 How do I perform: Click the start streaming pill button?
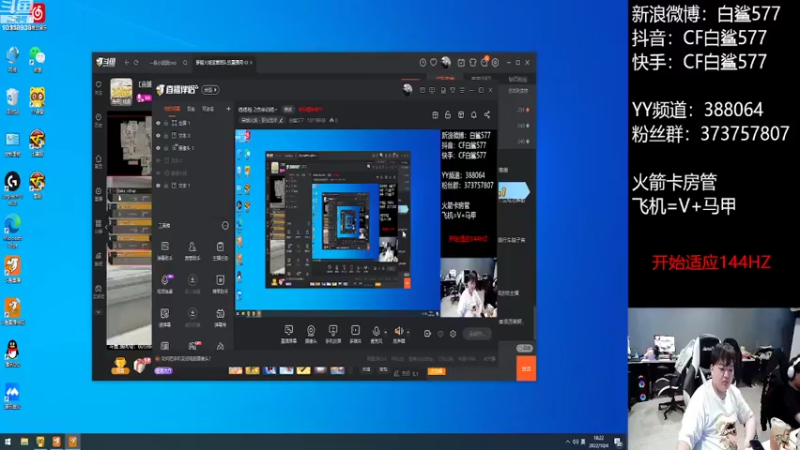pyautogui.click(x=477, y=334)
